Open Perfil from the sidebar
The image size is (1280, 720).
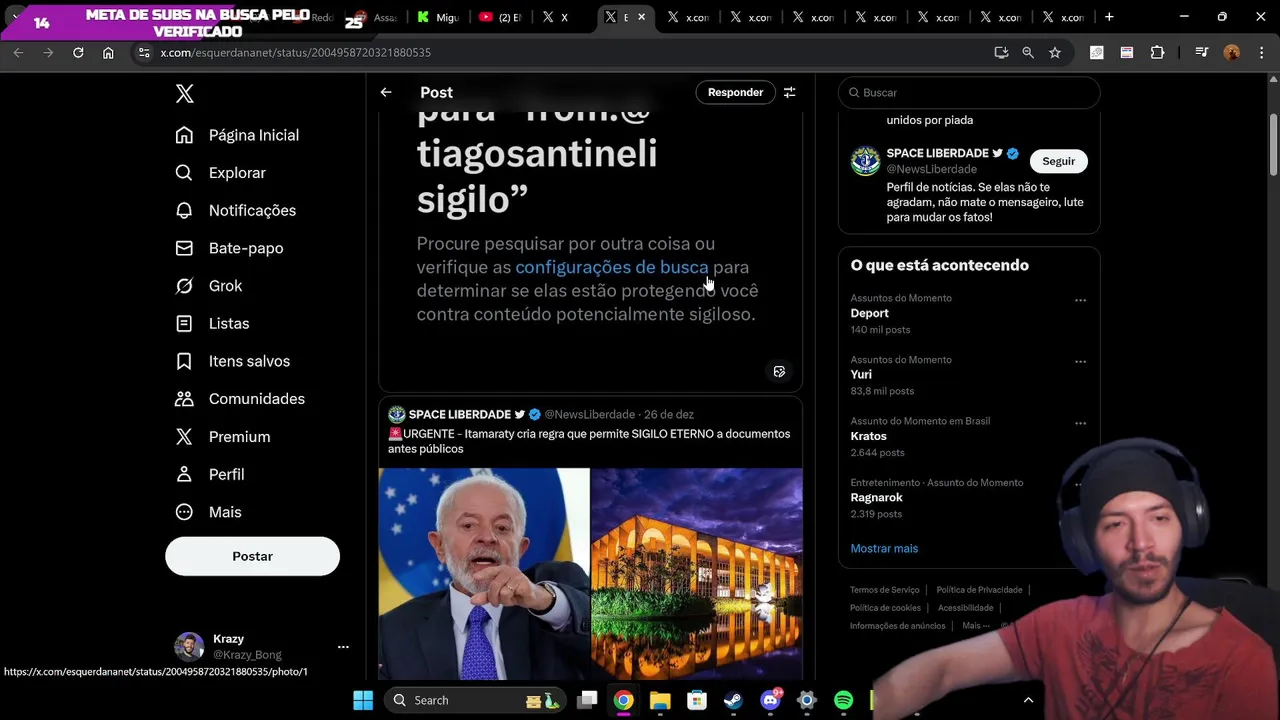coord(209,474)
